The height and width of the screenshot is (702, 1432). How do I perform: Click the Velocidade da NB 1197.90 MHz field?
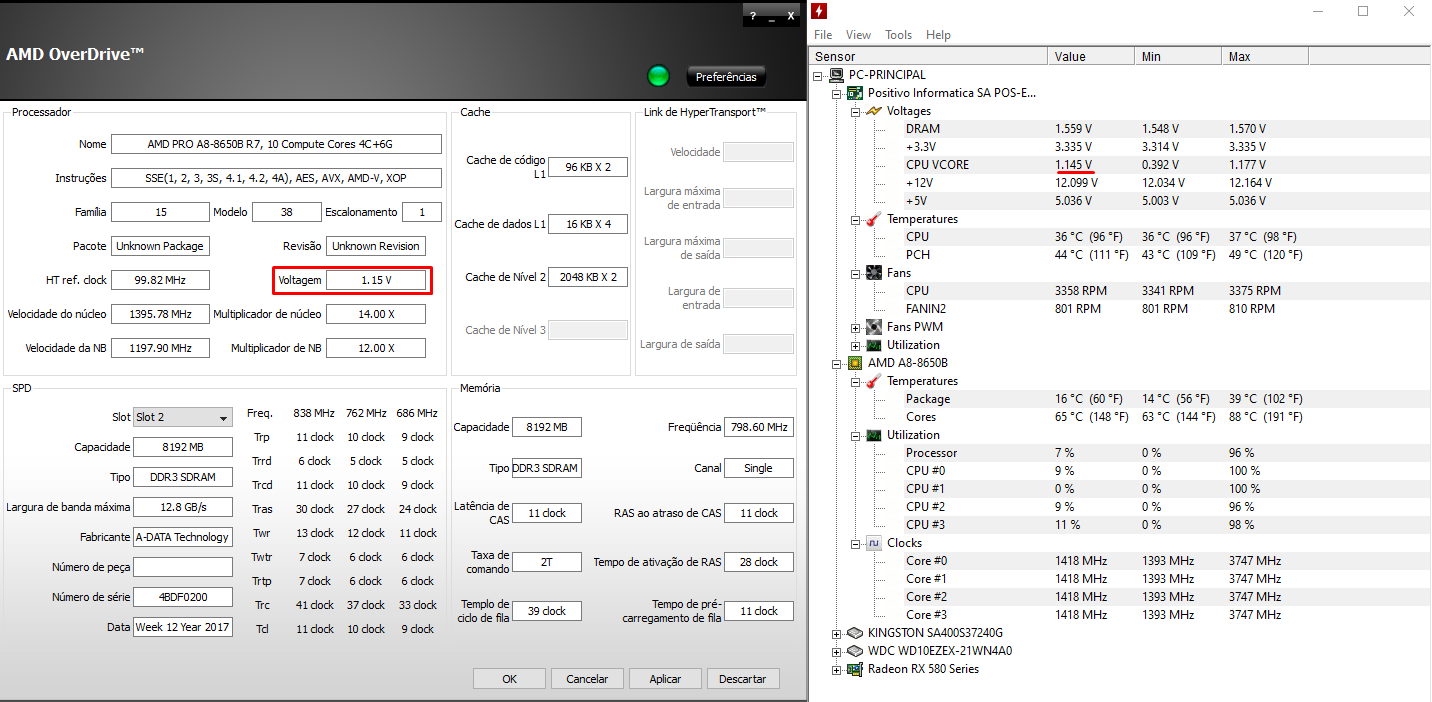[x=160, y=348]
